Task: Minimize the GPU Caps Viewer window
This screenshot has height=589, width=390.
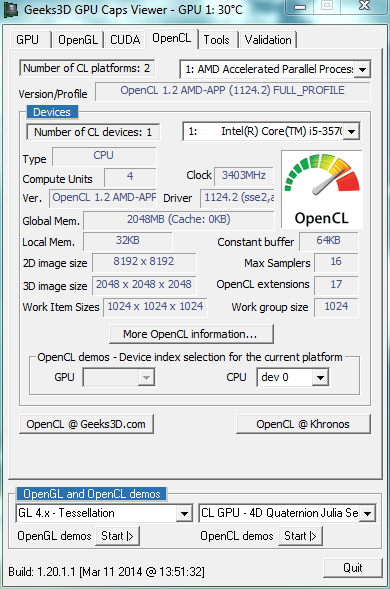Action: click(x=300, y=6)
